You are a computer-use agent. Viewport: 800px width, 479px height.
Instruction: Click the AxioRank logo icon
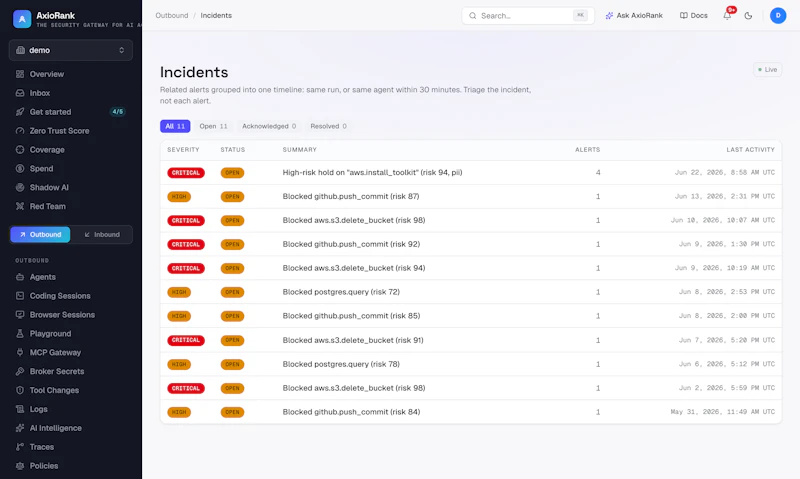[x=22, y=19]
